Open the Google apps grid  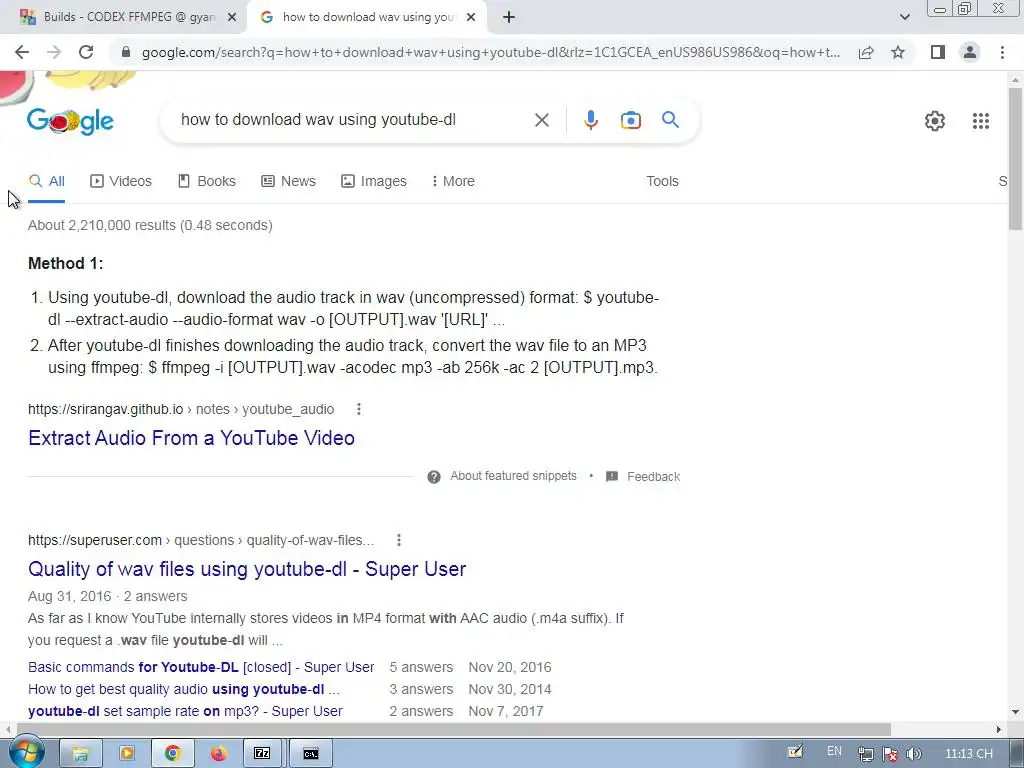click(x=980, y=121)
